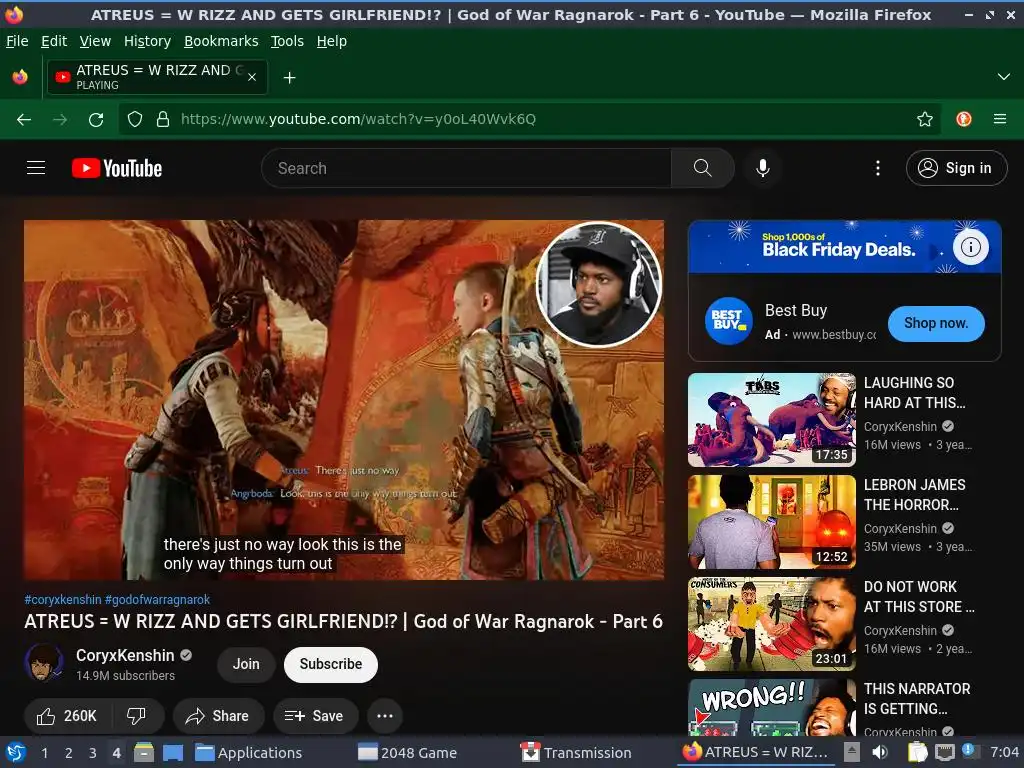
Task: Reload the current page
Action: (96, 119)
